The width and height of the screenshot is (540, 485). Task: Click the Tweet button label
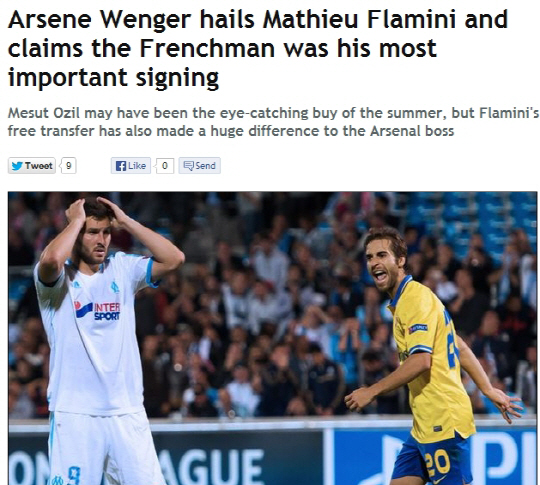[39, 166]
